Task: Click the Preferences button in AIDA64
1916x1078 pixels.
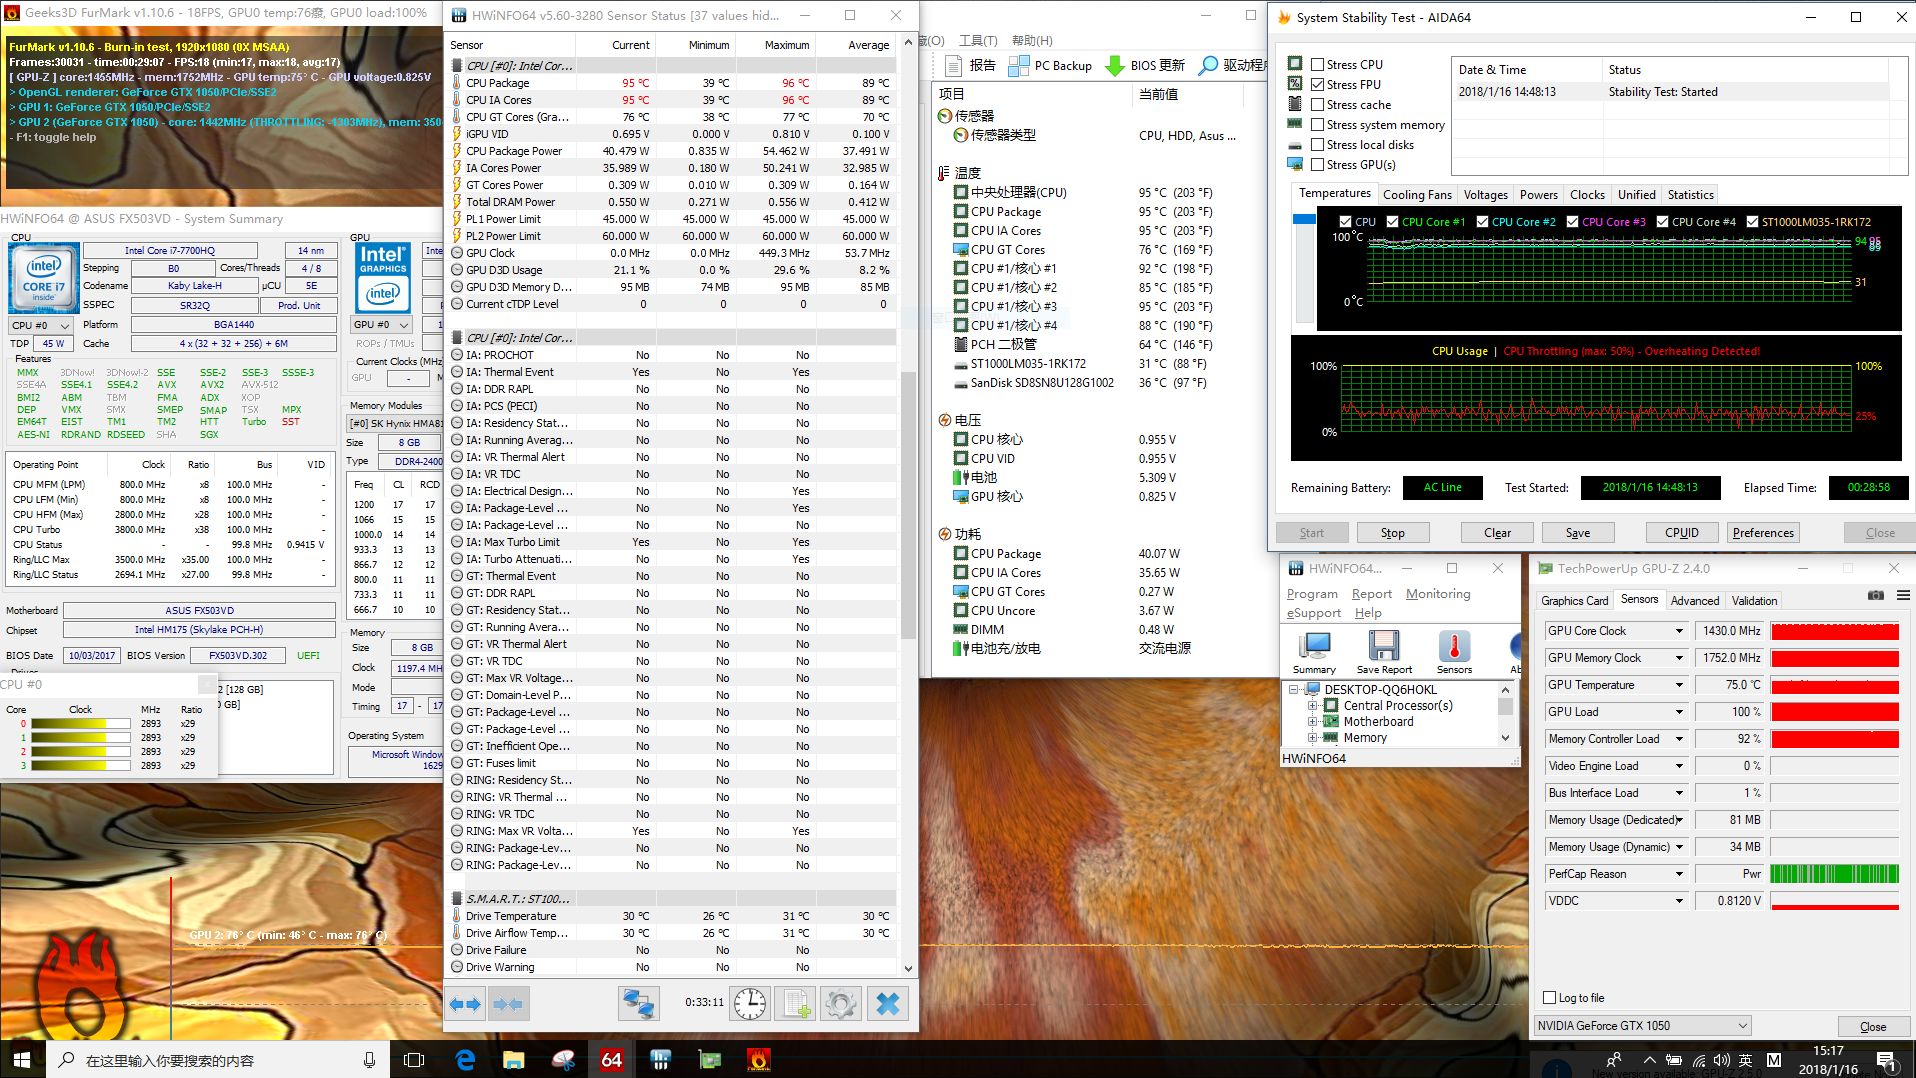Action: (1762, 533)
